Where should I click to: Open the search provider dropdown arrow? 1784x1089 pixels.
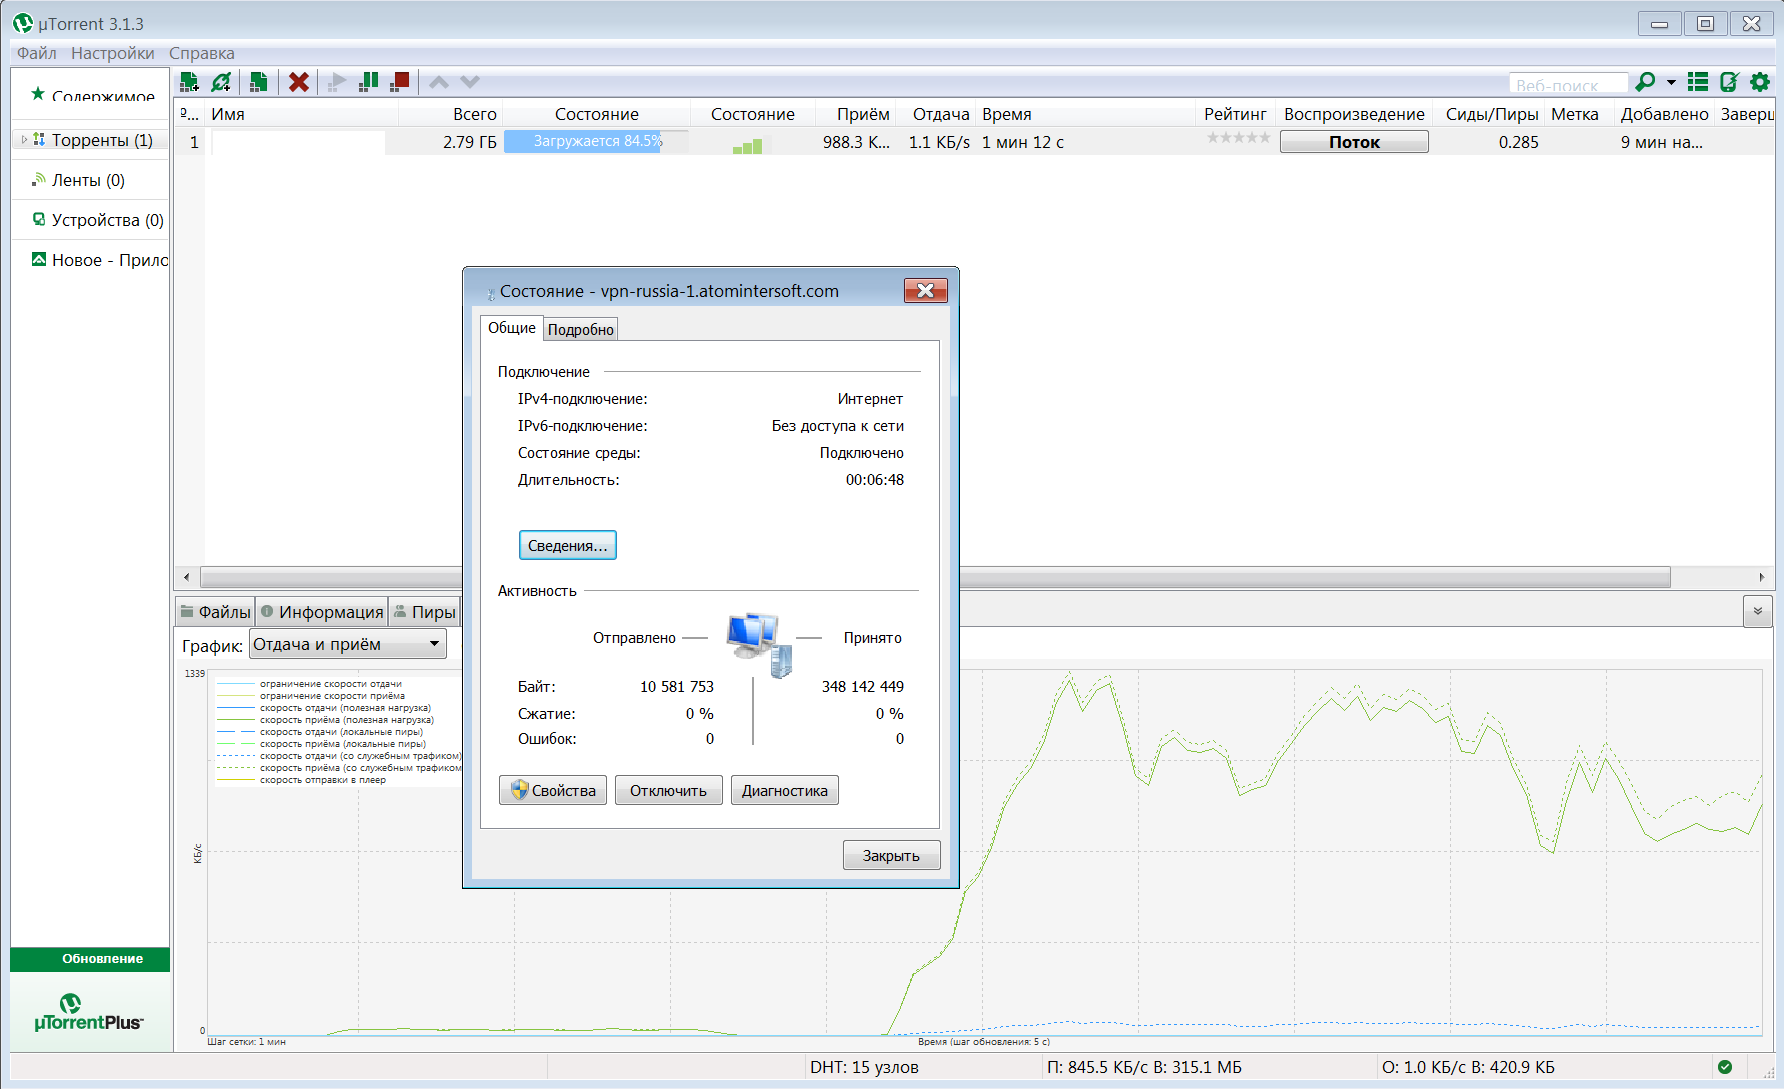(1671, 83)
